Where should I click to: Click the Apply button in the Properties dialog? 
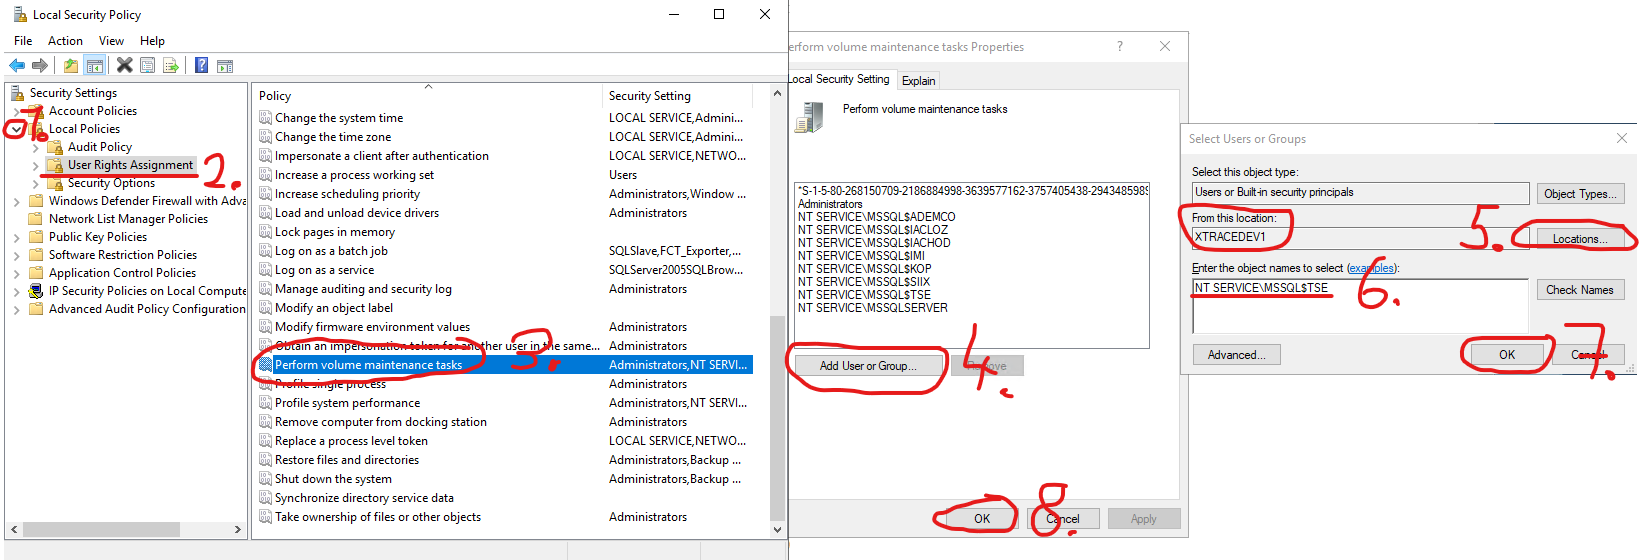1143,519
